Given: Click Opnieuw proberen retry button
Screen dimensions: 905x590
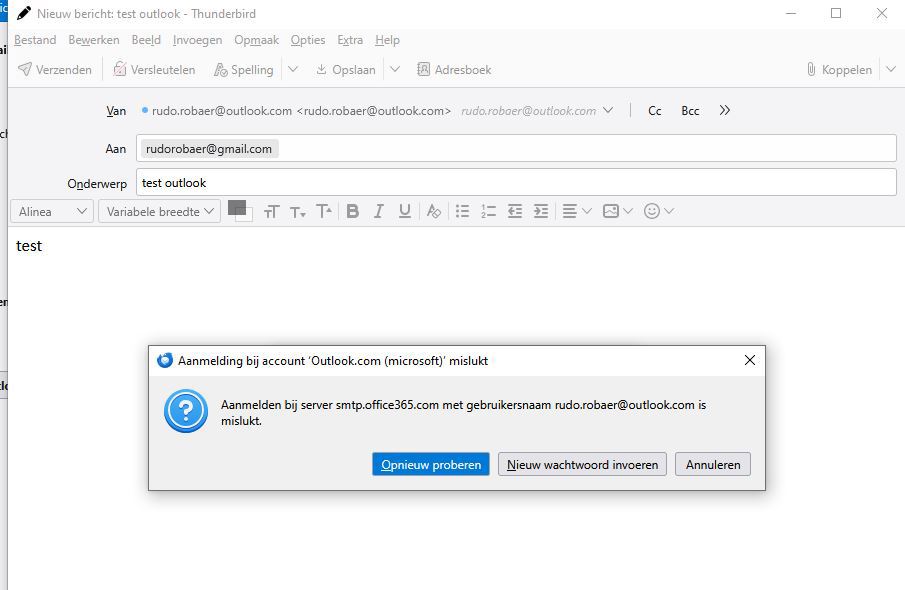Looking at the screenshot, I should [431, 464].
